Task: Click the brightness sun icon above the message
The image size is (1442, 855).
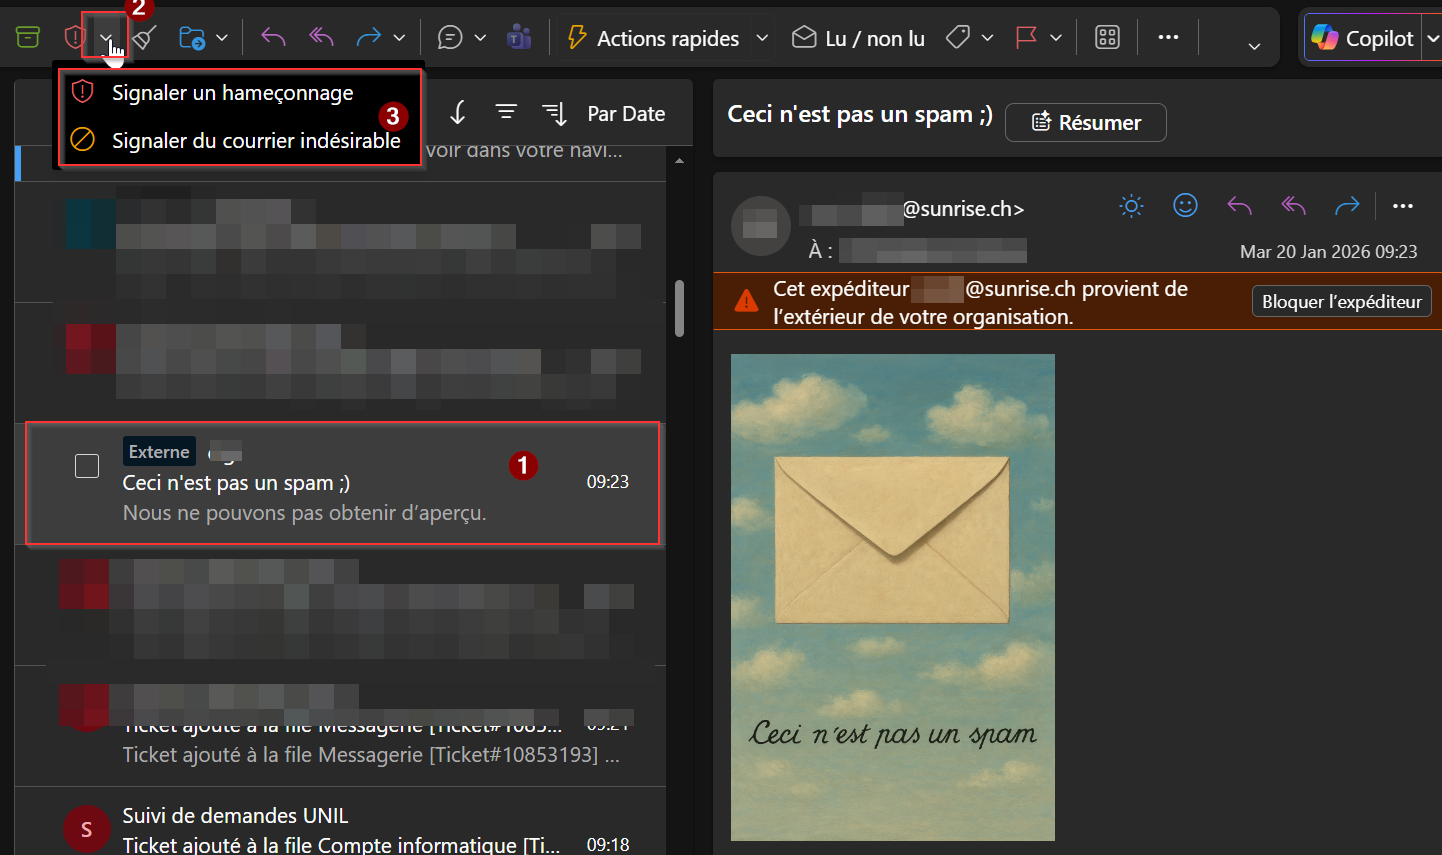Action: pyautogui.click(x=1131, y=205)
